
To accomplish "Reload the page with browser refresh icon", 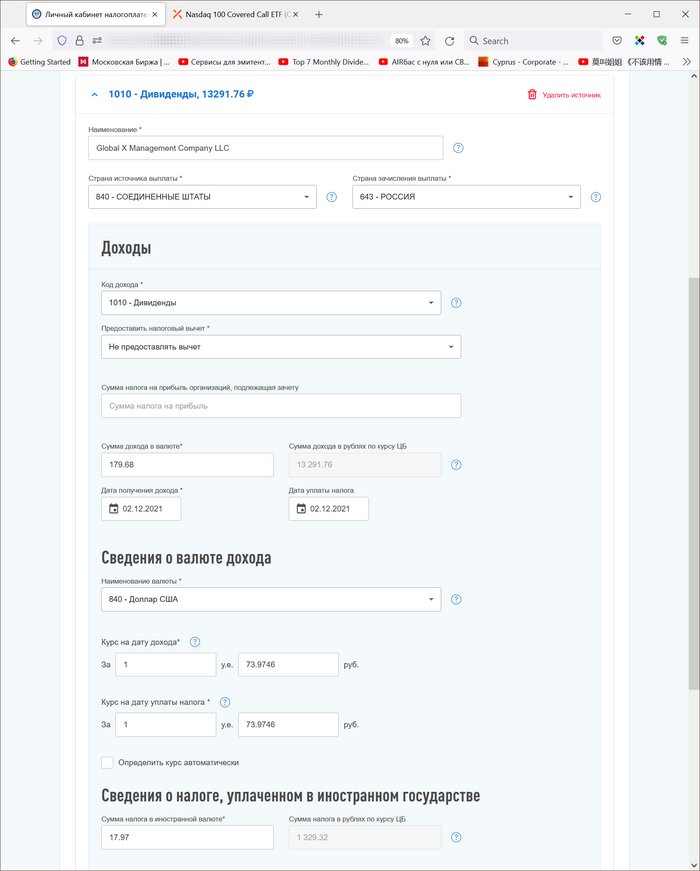I will [x=450, y=41].
